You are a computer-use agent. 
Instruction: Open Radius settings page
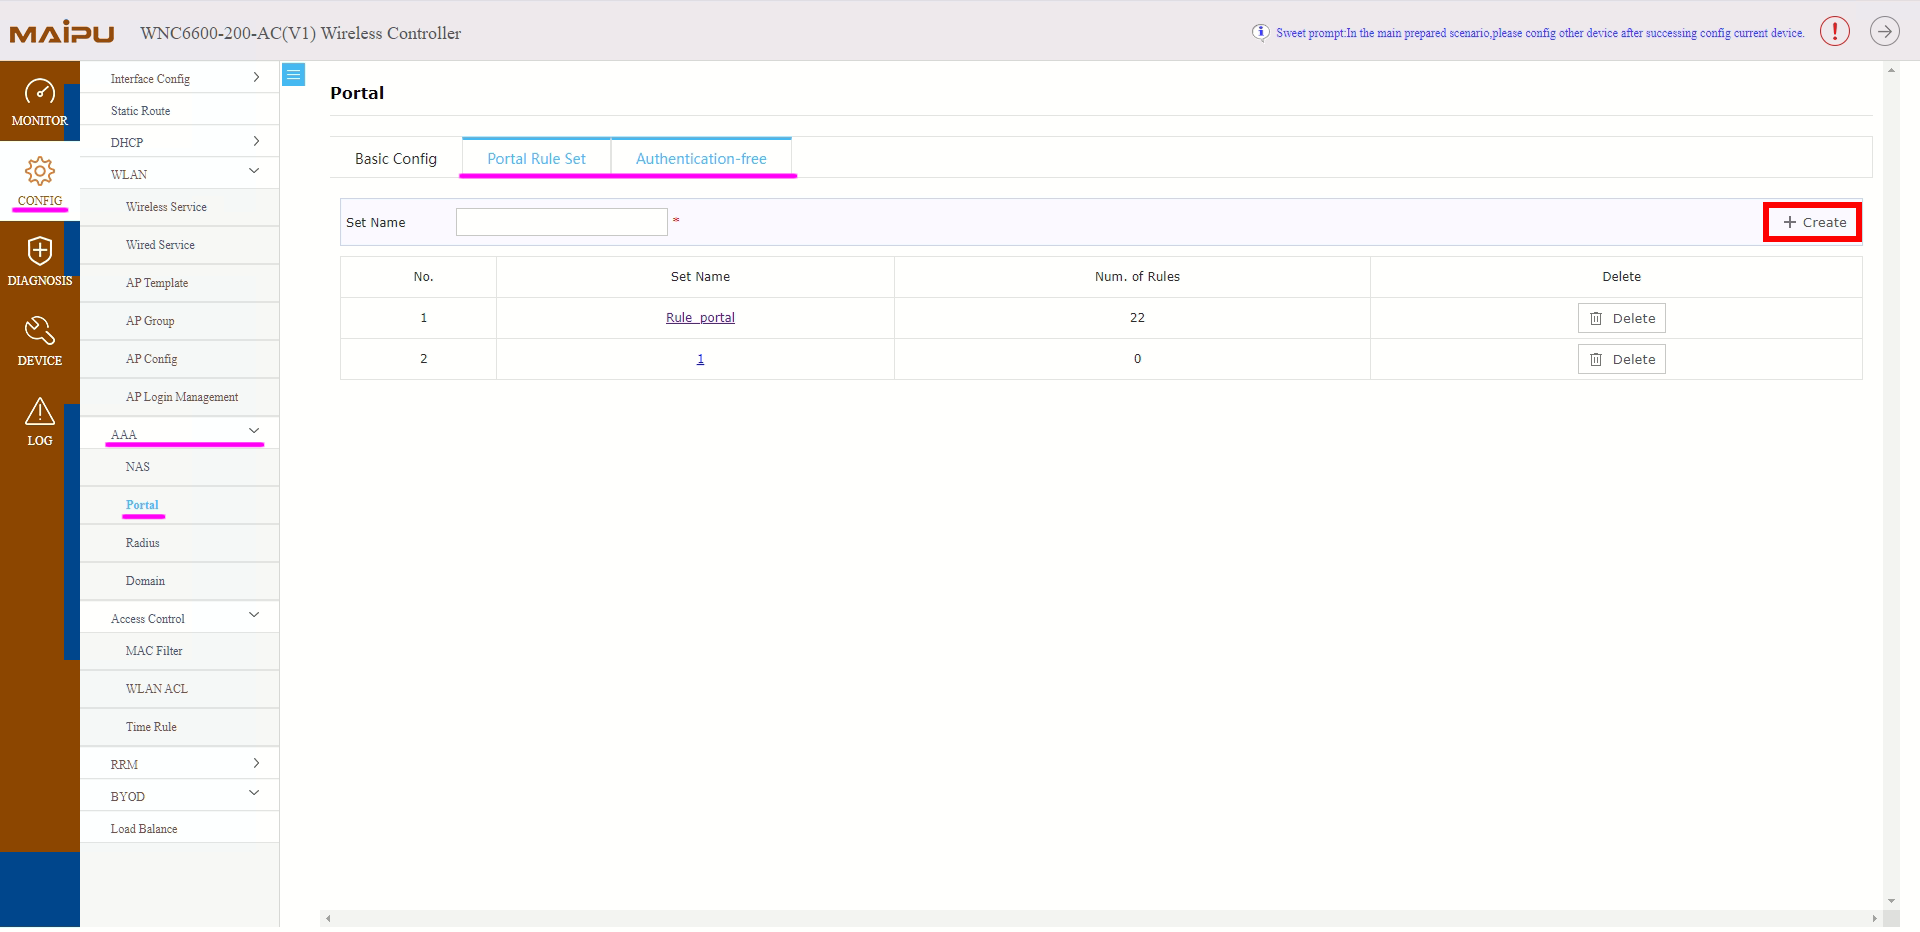[142, 543]
